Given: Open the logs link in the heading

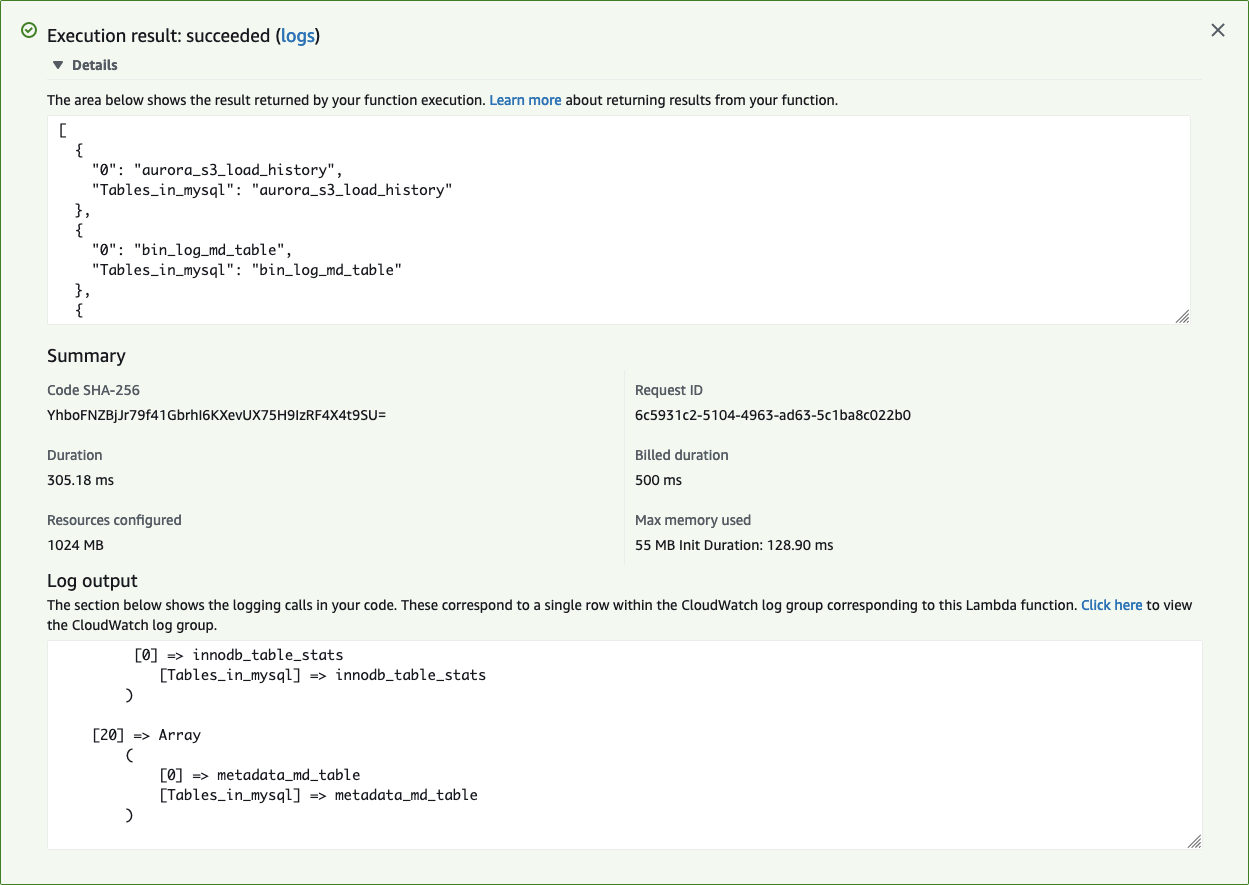Looking at the screenshot, I should point(297,36).
